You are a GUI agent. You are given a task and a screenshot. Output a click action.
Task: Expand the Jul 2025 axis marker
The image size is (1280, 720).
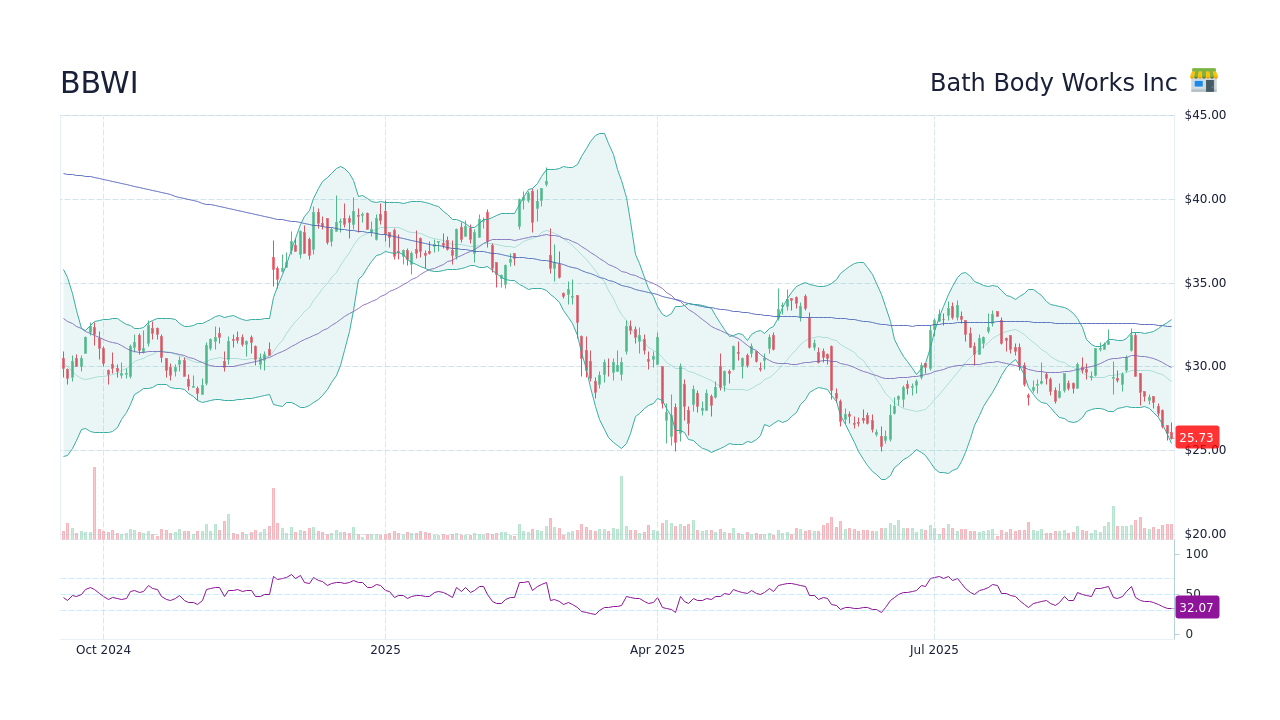coord(935,649)
